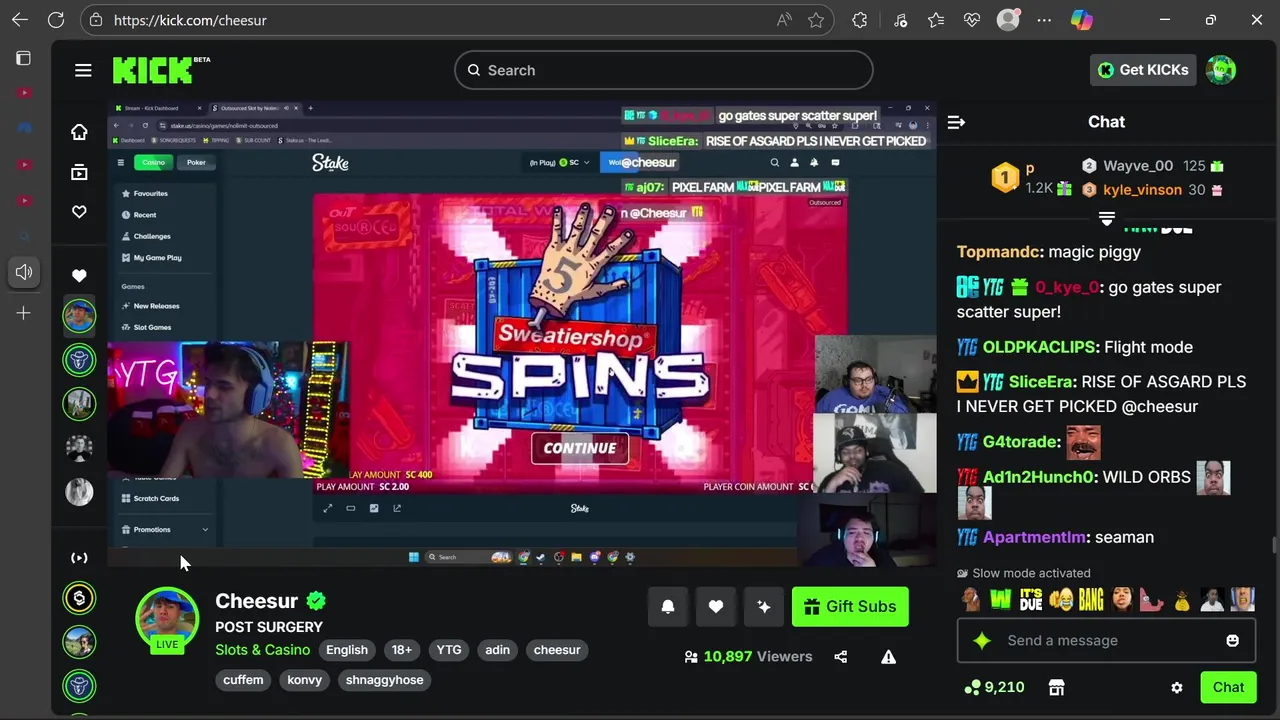Click SliceEra username in chat

1041,382
